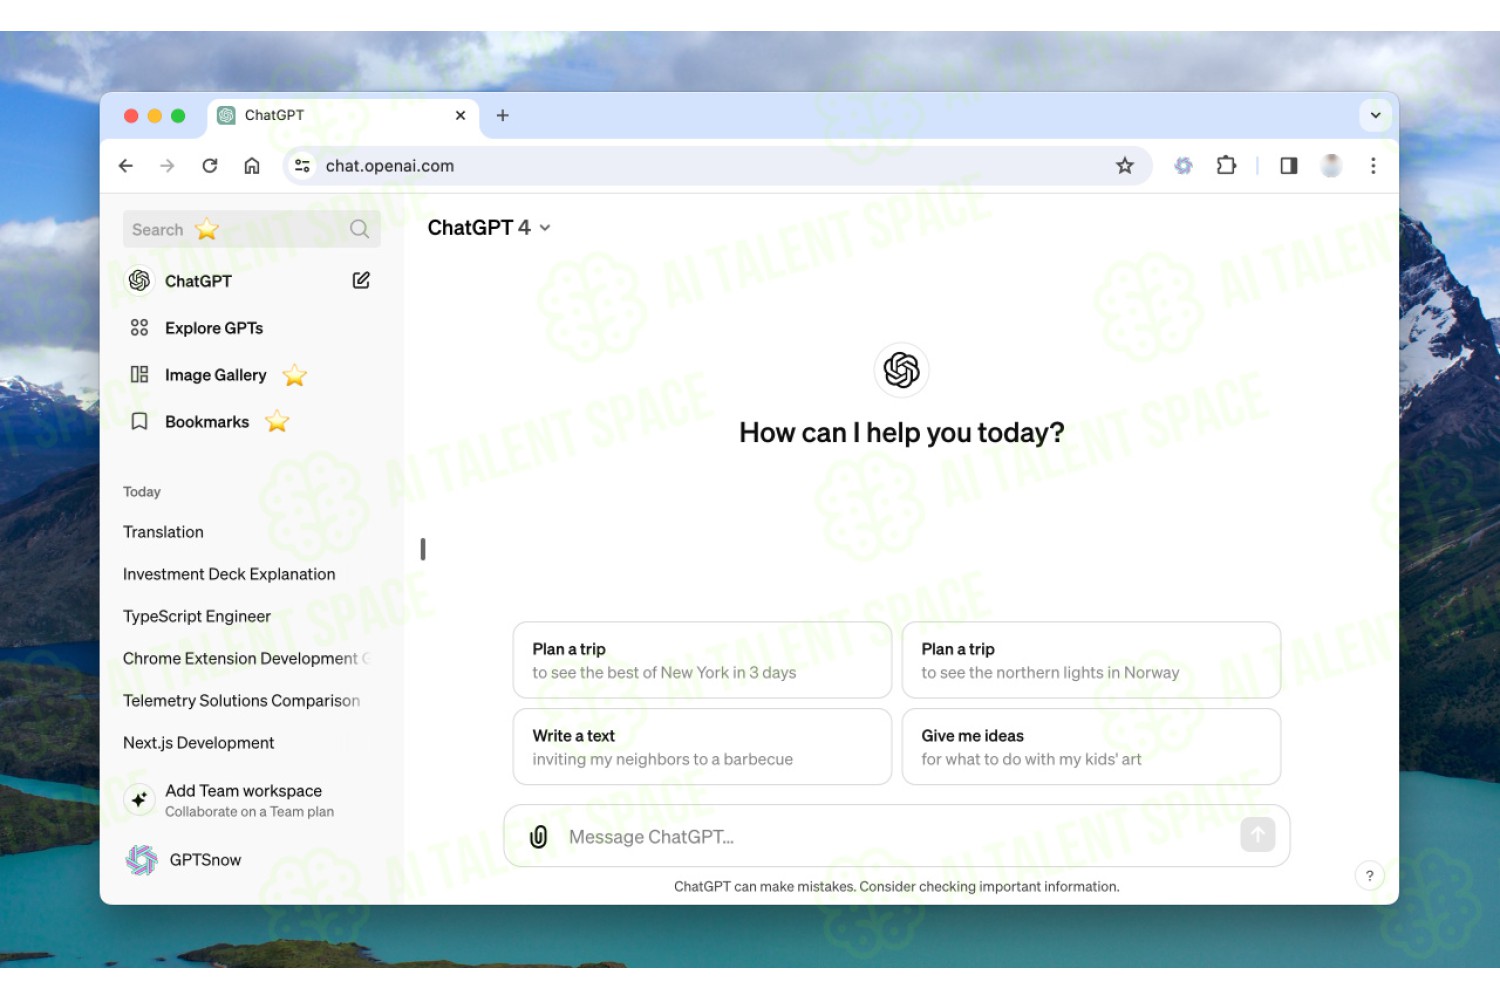
Task: Open the browser side panel icon
Action: click(1289, 166)
